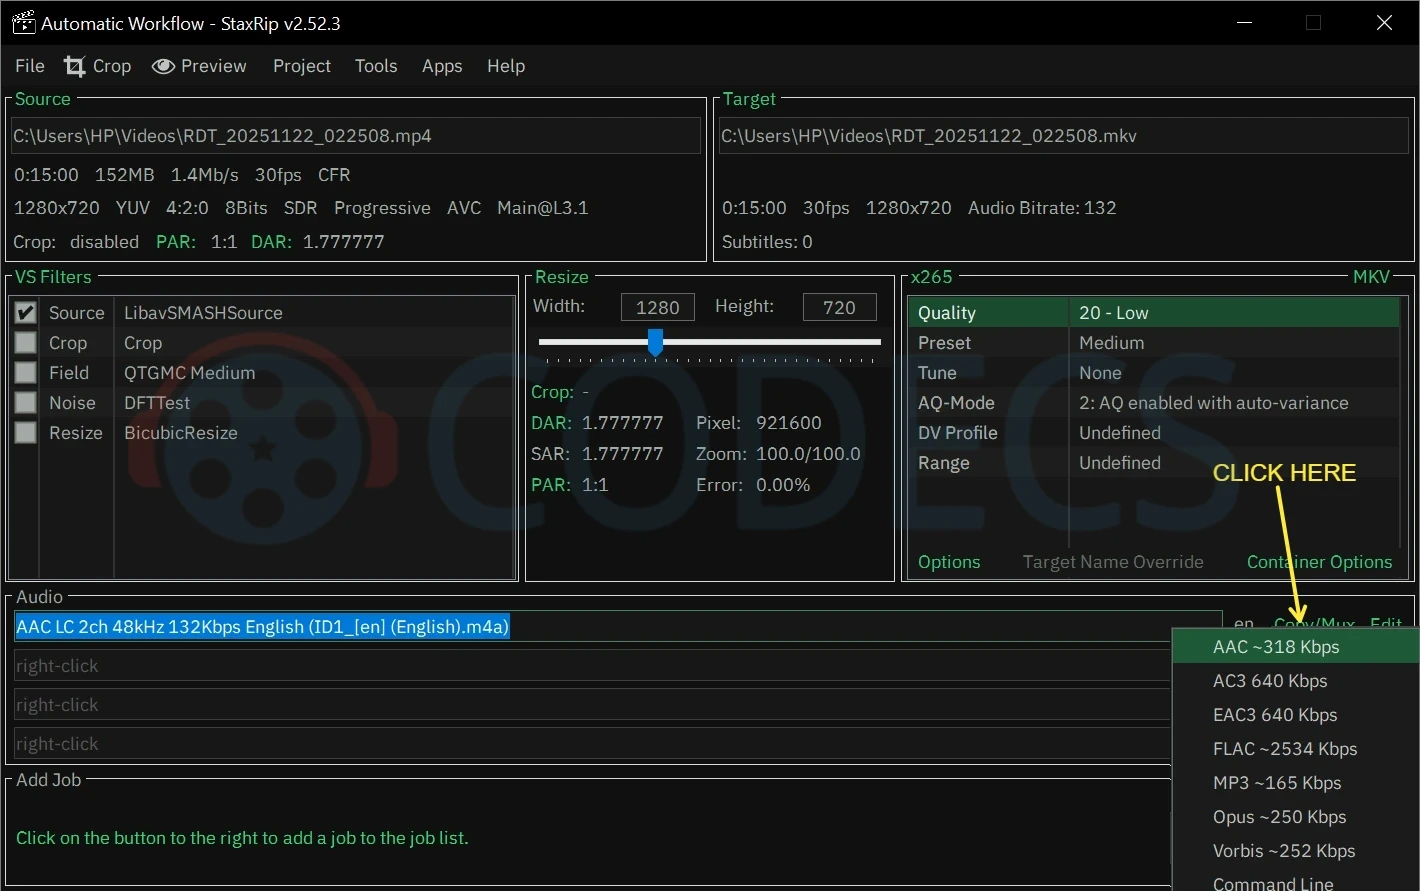Viewport: 1420px width, 891px height.
Task: Click the VS Filters panel label
Action: coord(53,277)
